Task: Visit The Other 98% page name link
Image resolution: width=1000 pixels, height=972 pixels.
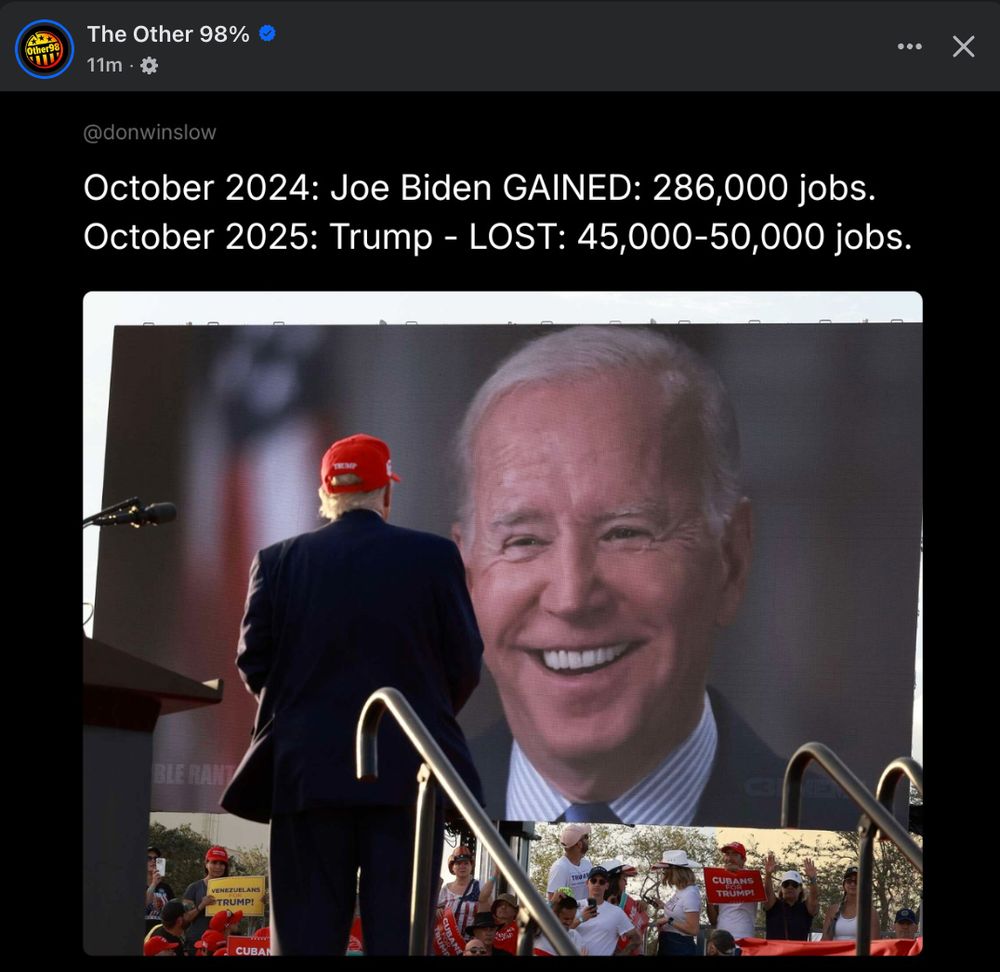Action: tap(168, 34)
